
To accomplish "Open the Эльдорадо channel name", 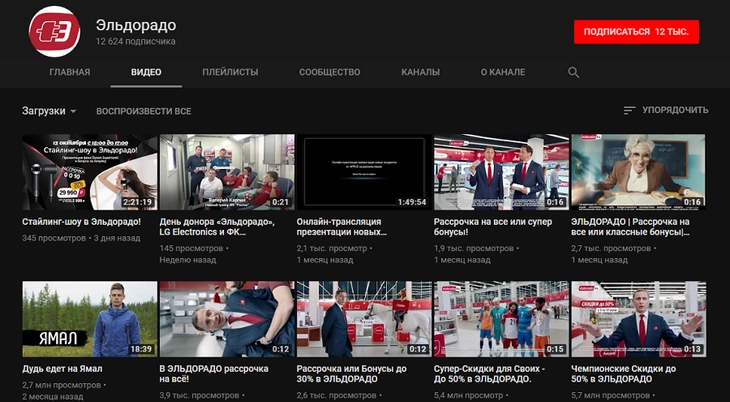I will [136, 25].
